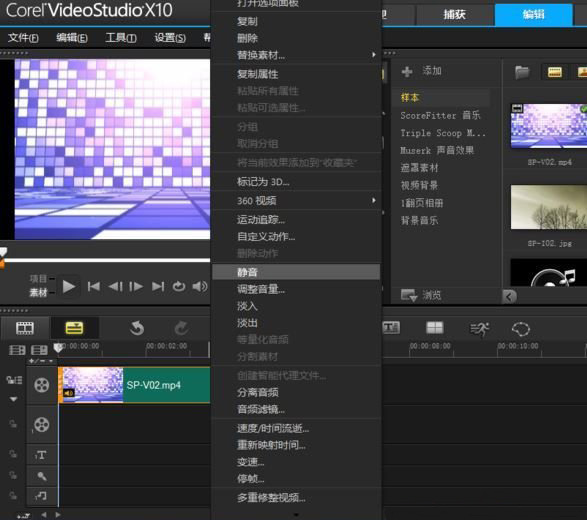The width and height of the screenshot is (587, 520).
Task: Open the motion tracking tool
Action: pyautogui.click(x=480, y=329)
